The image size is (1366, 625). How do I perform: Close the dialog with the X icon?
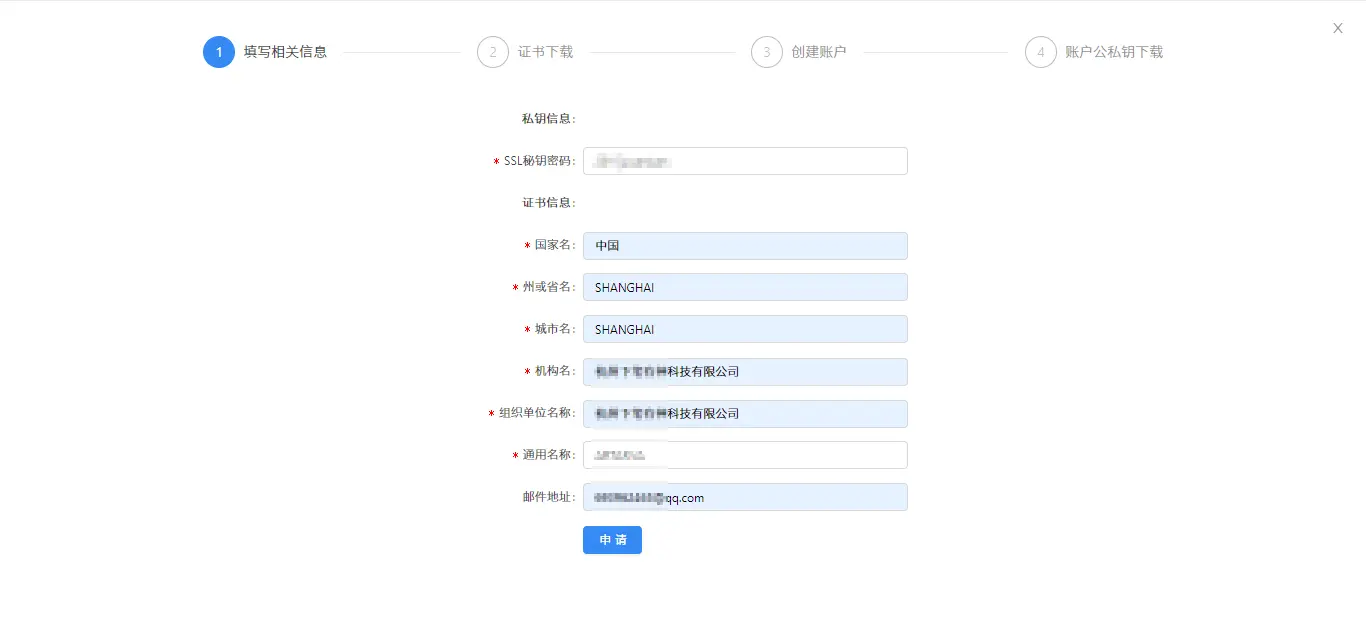click(1338, 28)
